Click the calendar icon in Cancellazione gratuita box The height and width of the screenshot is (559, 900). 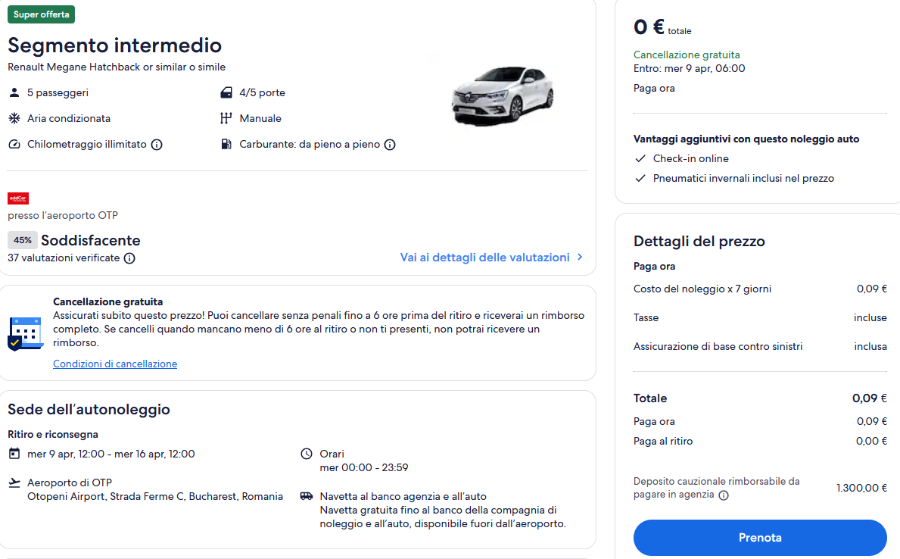pyautogui.click(x=25, y=333)
